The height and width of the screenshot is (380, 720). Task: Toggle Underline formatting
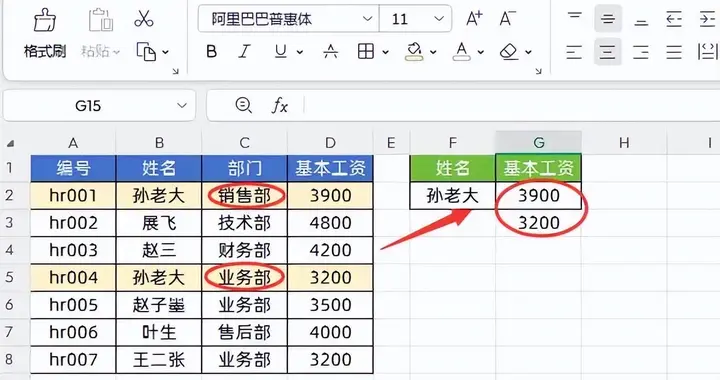[280, 51]
